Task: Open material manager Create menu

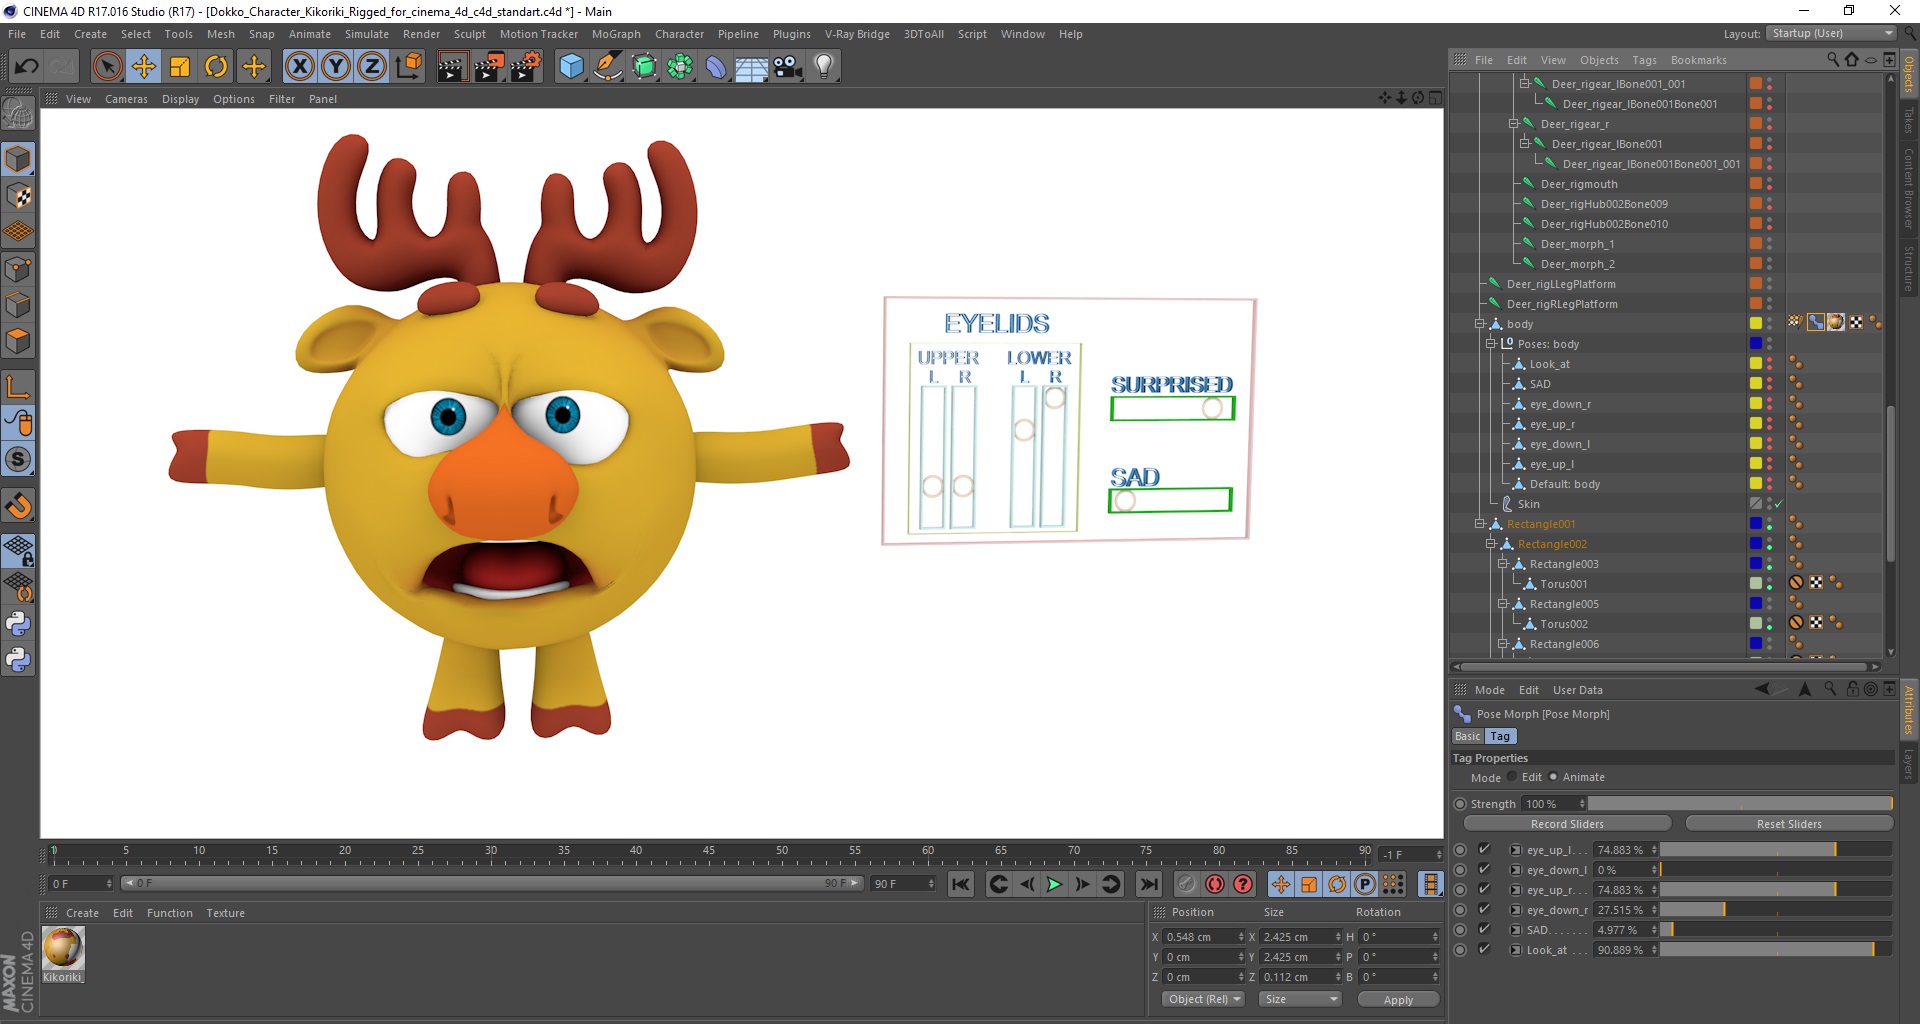Action: coord(82,913)
